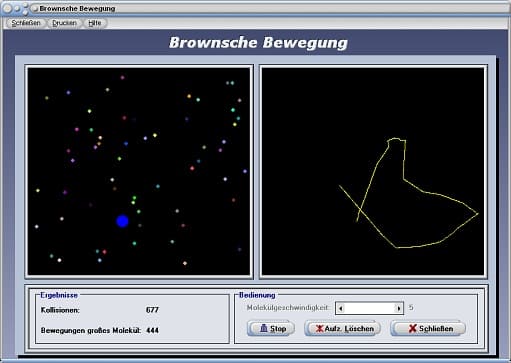Increase molecule speed with the right scrollbar arrow
This screenshot has height=363, width=511.
(399, 308)
